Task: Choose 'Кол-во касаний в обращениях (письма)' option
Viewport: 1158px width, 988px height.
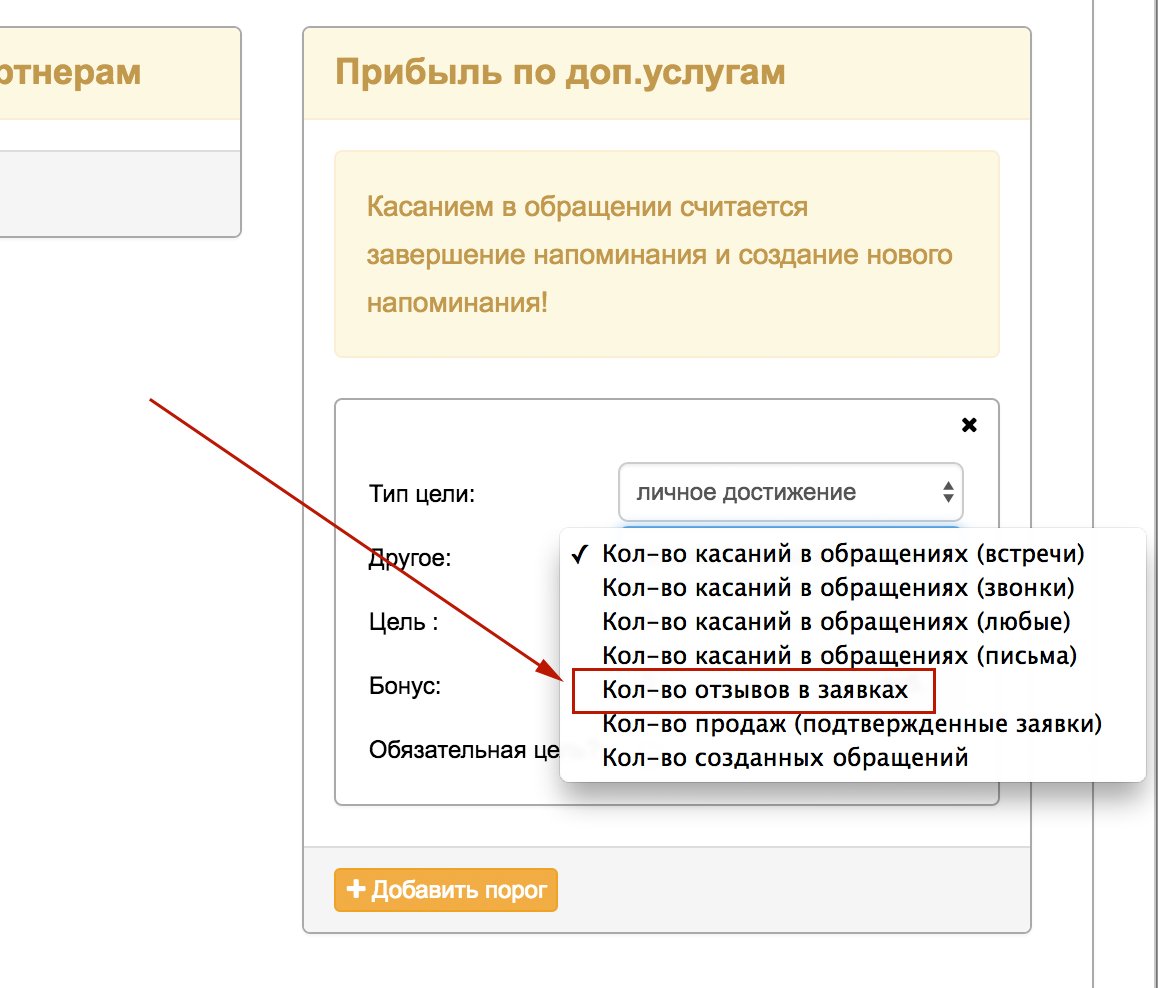Action: point(852,655)
